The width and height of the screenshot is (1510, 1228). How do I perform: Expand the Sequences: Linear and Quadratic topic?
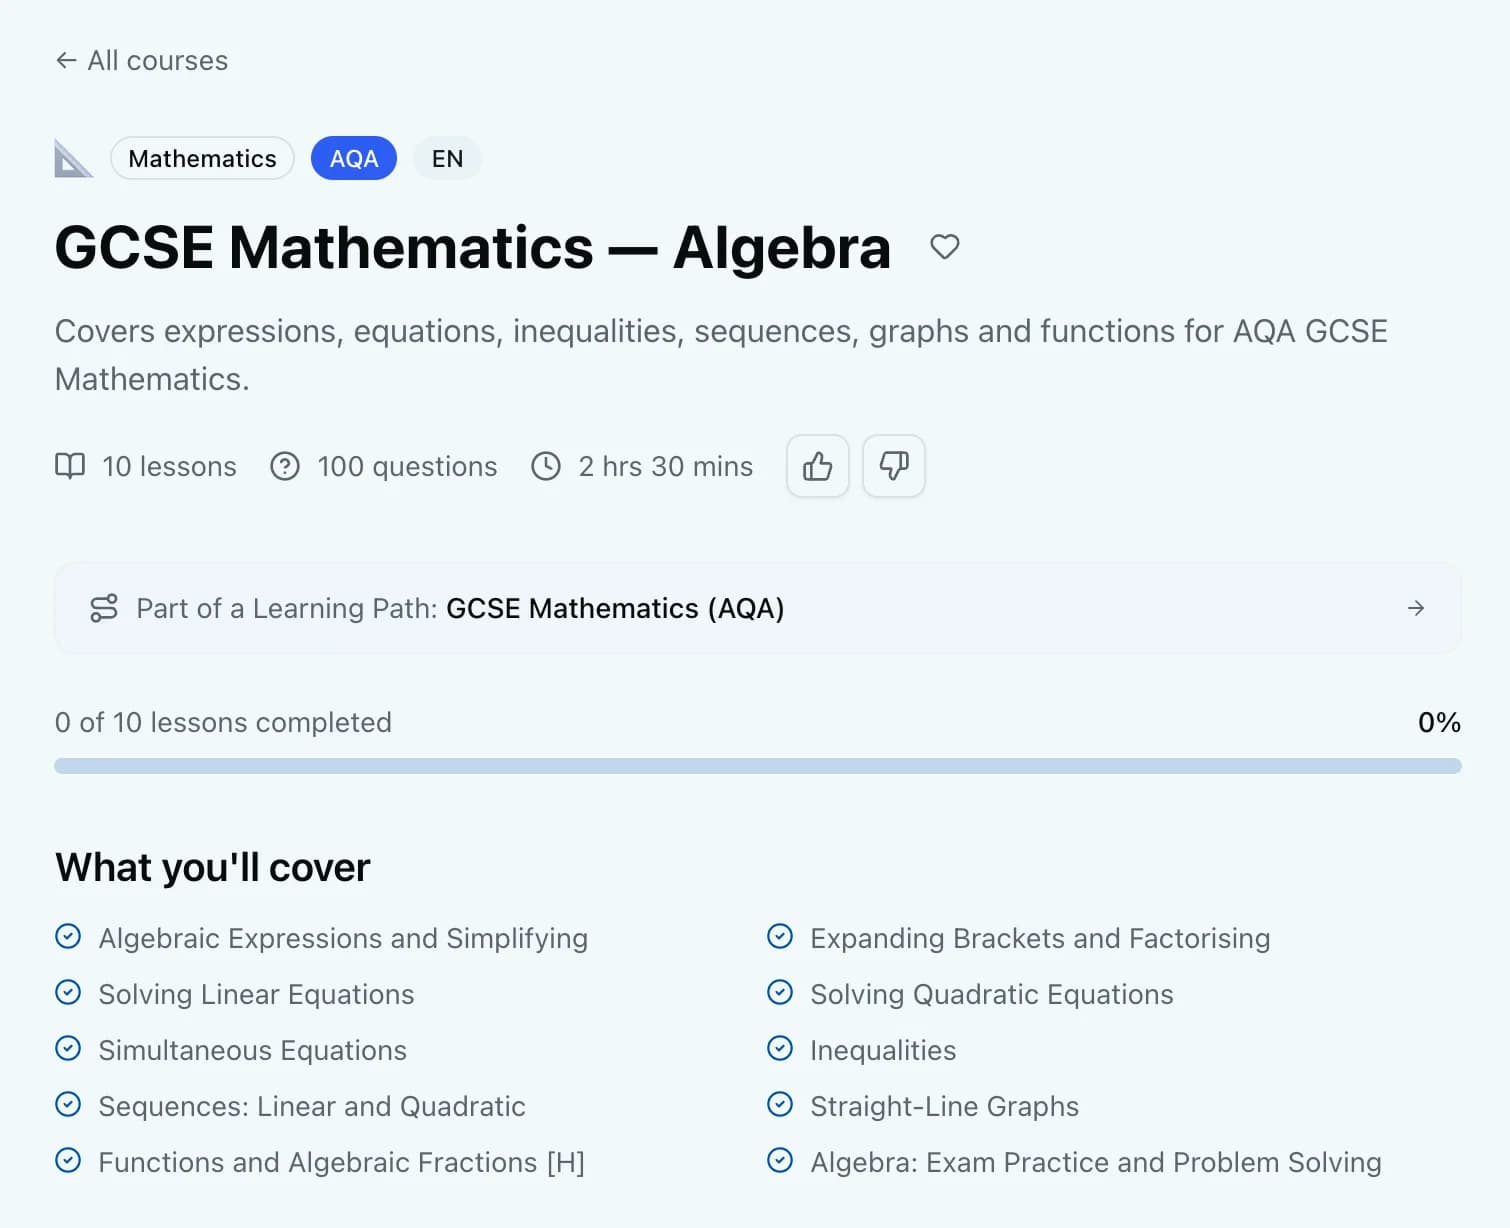click(67, 1104)
